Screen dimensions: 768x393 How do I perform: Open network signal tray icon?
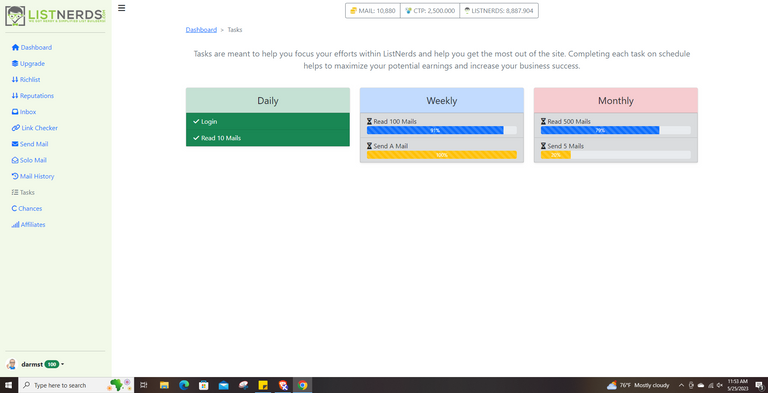(710, 385)
